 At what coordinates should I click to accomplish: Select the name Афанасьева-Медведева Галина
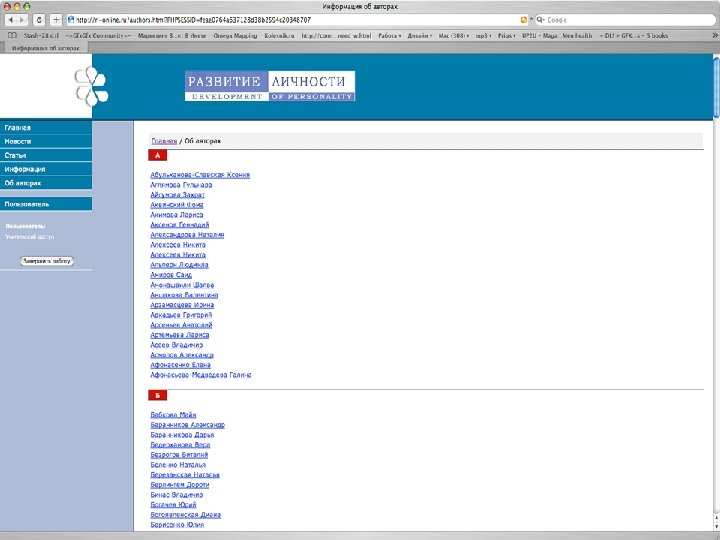click(x=201, y=375)
